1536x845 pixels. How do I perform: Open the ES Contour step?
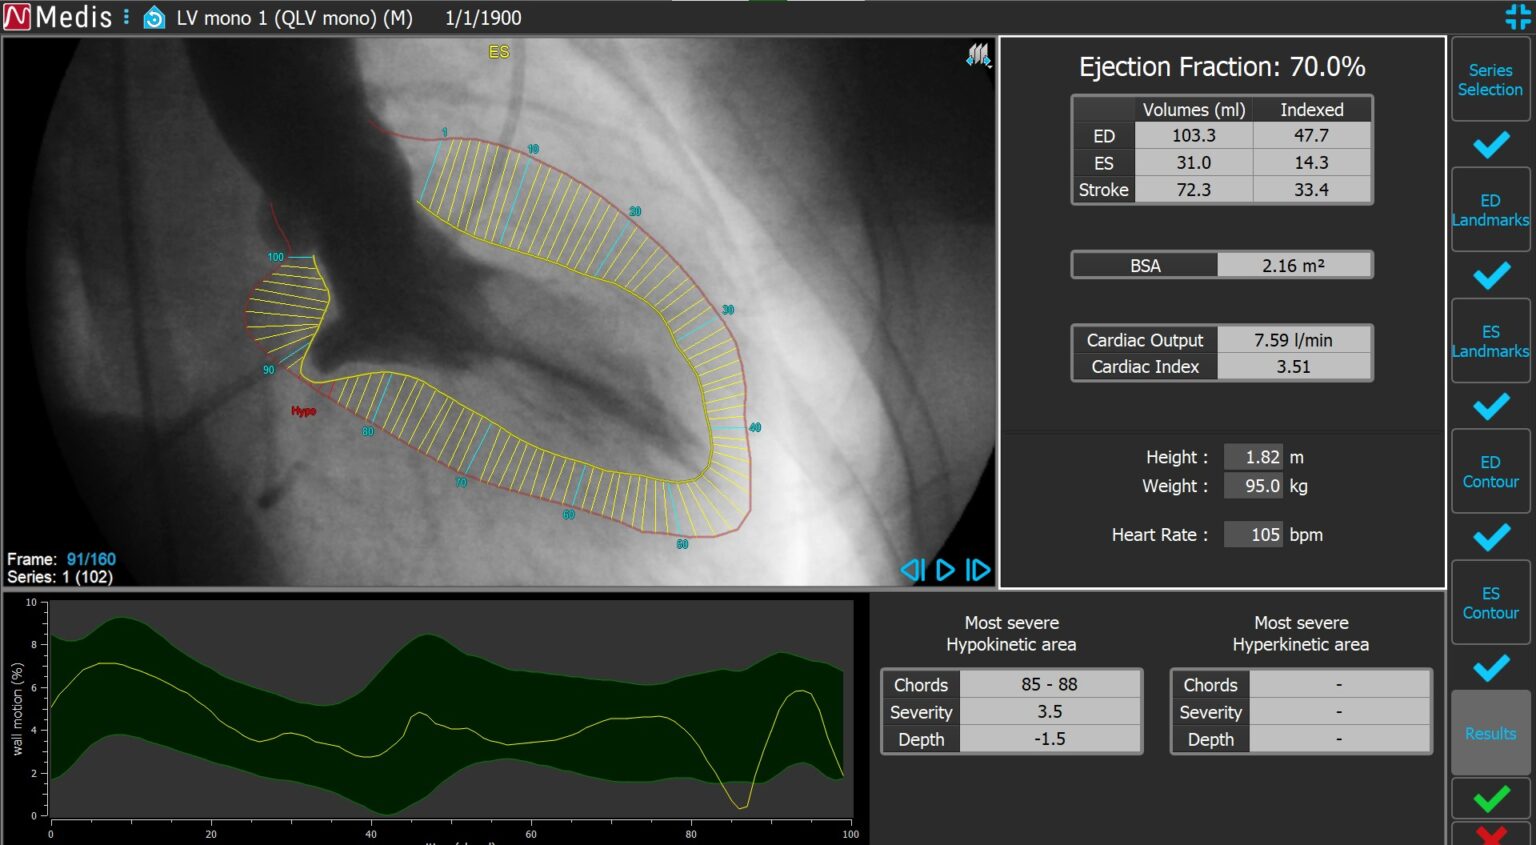1490,603
